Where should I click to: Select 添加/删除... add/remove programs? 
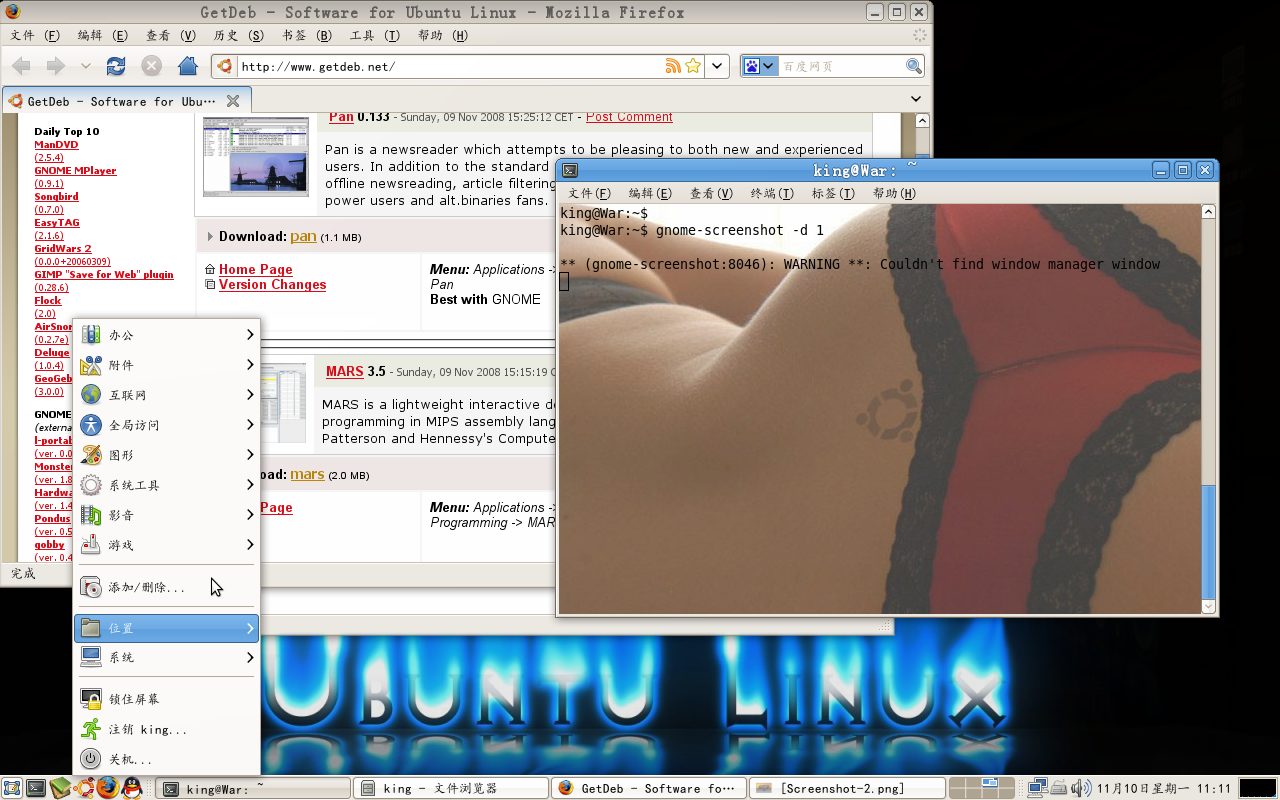point(168,587)
